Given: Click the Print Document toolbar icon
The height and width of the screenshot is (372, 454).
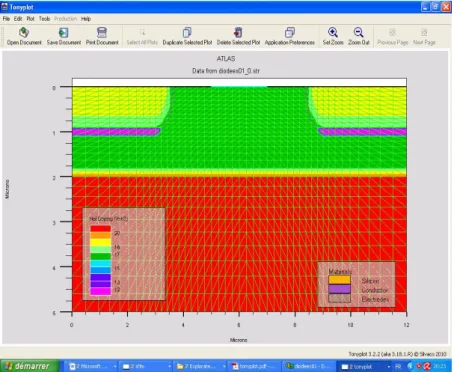Looking at the screenshot, I should pyautogui.click(x=102, y=32).
